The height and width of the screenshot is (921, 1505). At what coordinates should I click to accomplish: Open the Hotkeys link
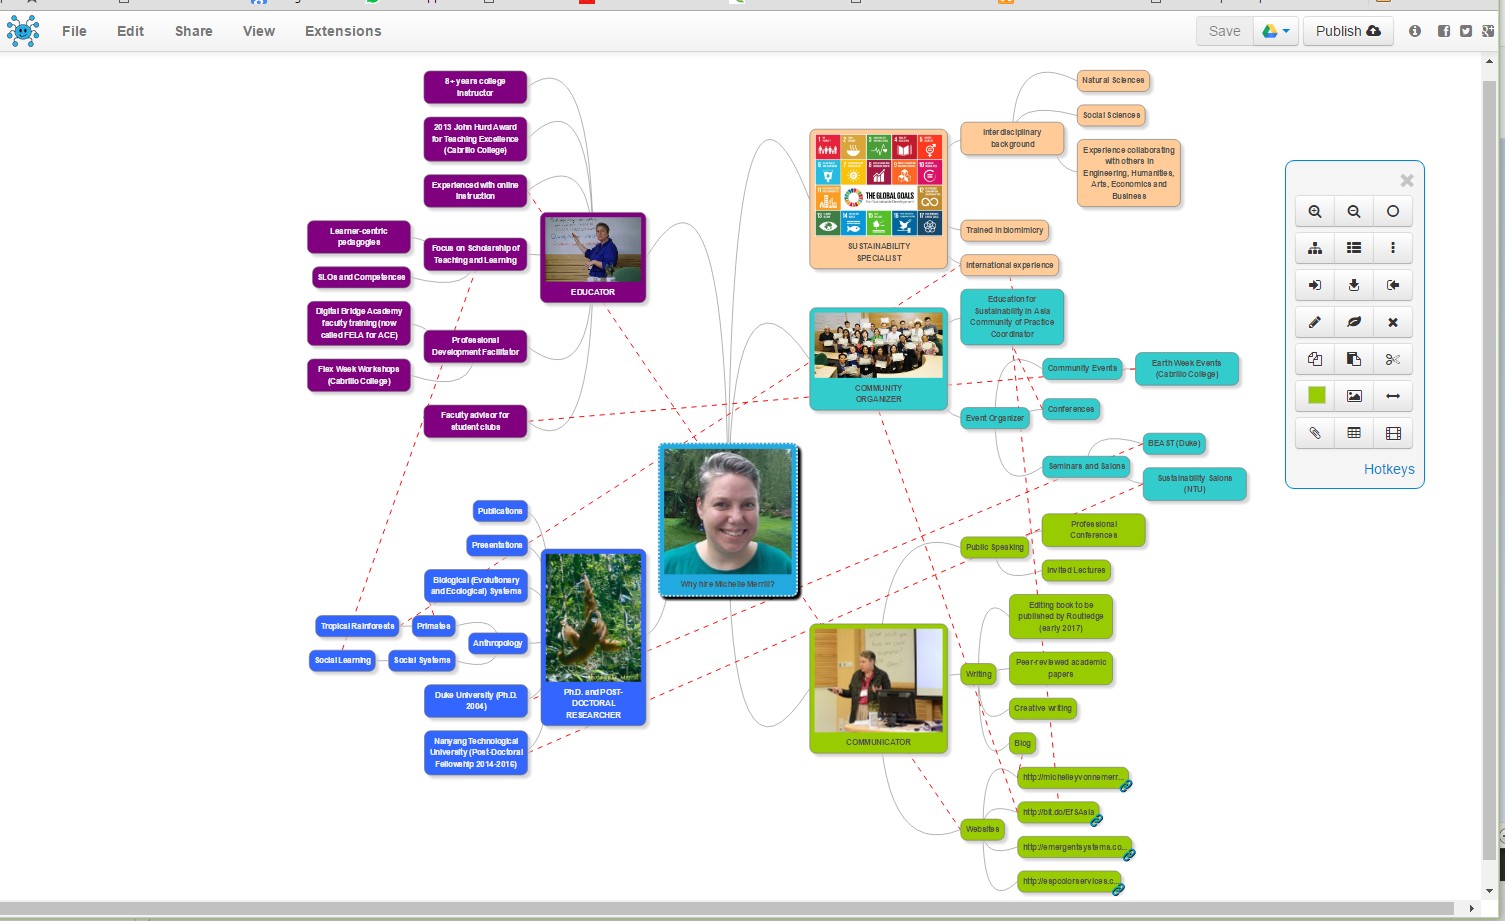(1389, 469)
